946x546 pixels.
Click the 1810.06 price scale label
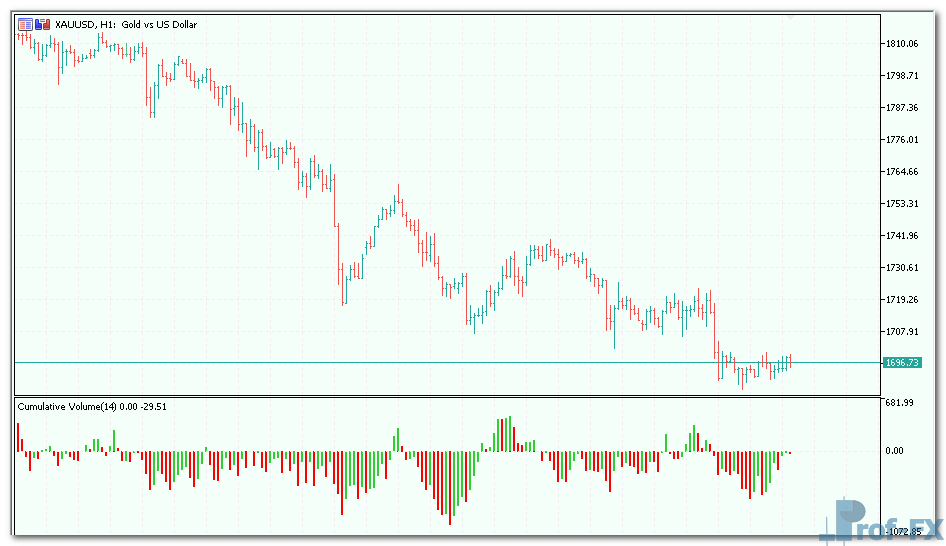point(901,43)
